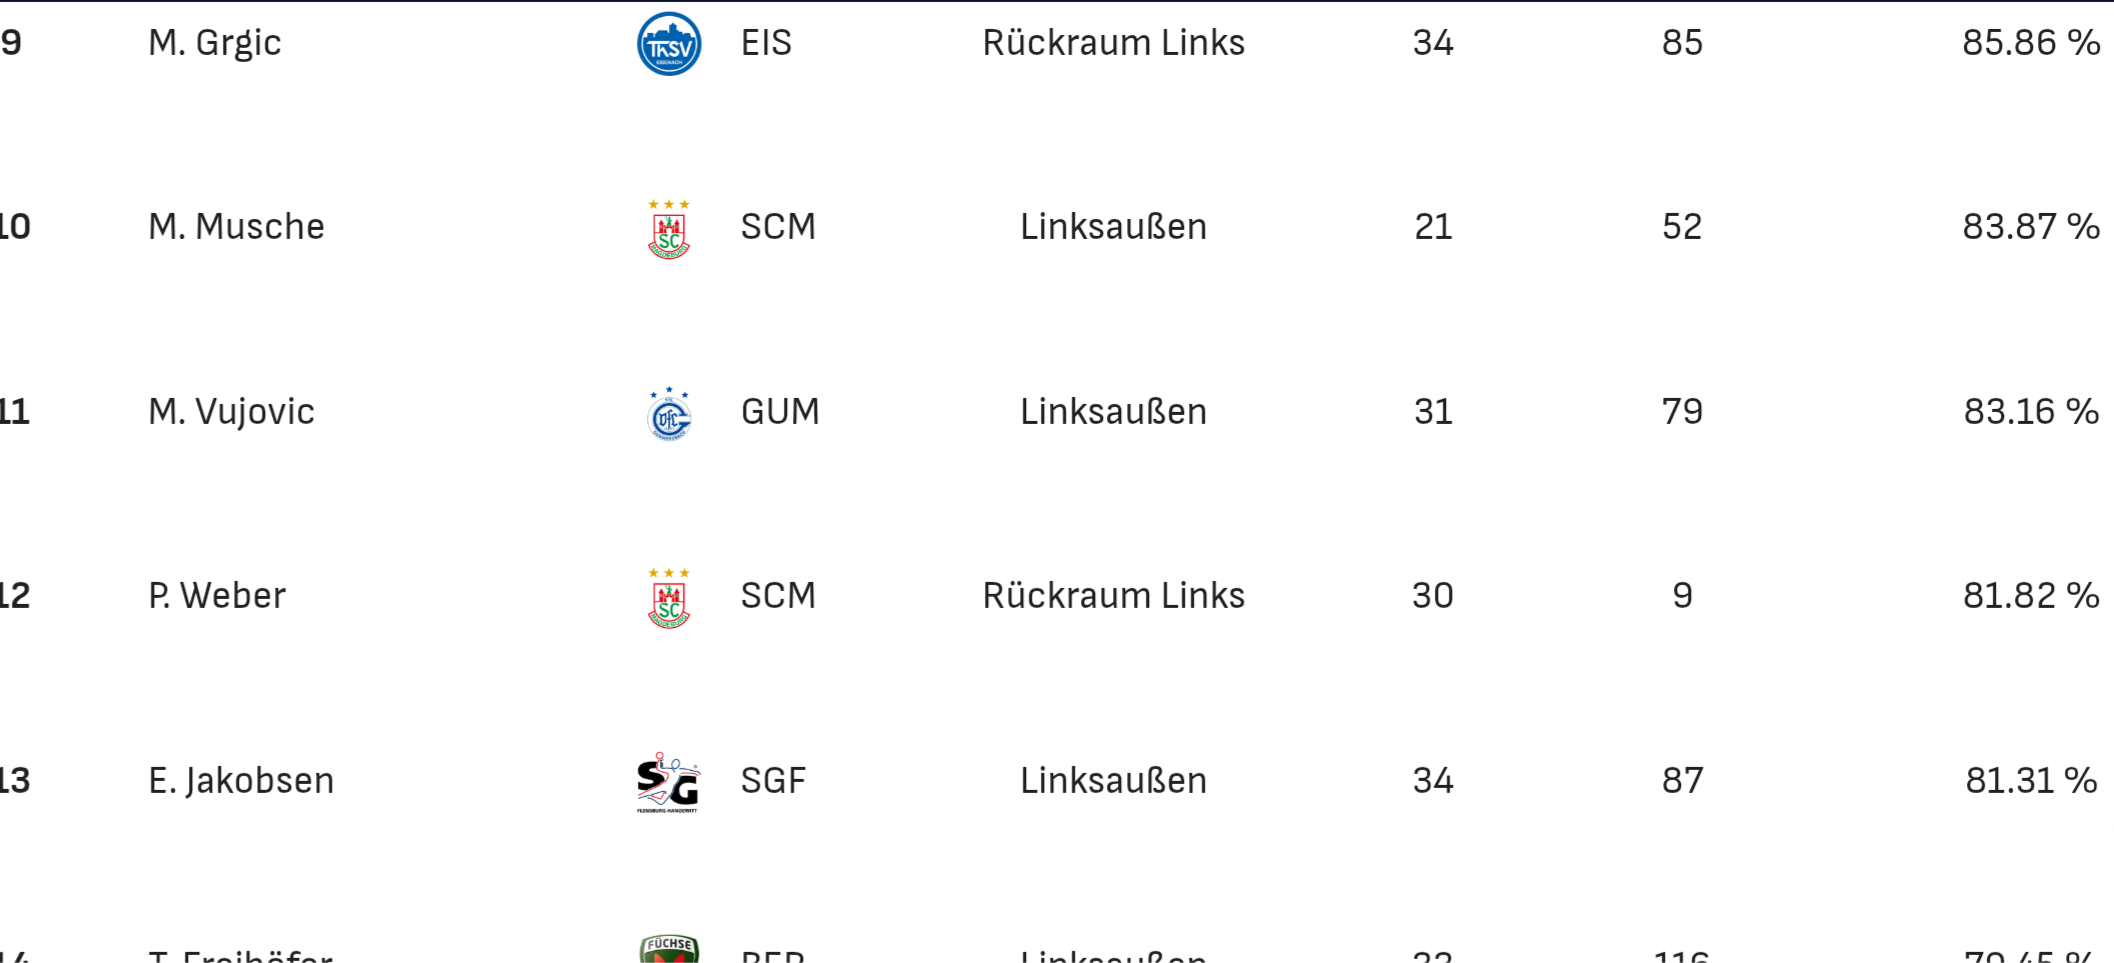The height and width of the screenshot is (963, 2114).
Task: Click the SG Flensburg-Handewitt logo
Action: point(669,782)
